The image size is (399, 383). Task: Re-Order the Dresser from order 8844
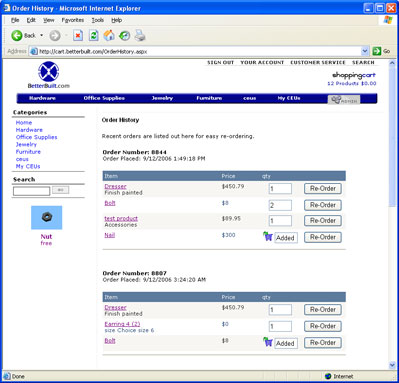pos(323,189)
